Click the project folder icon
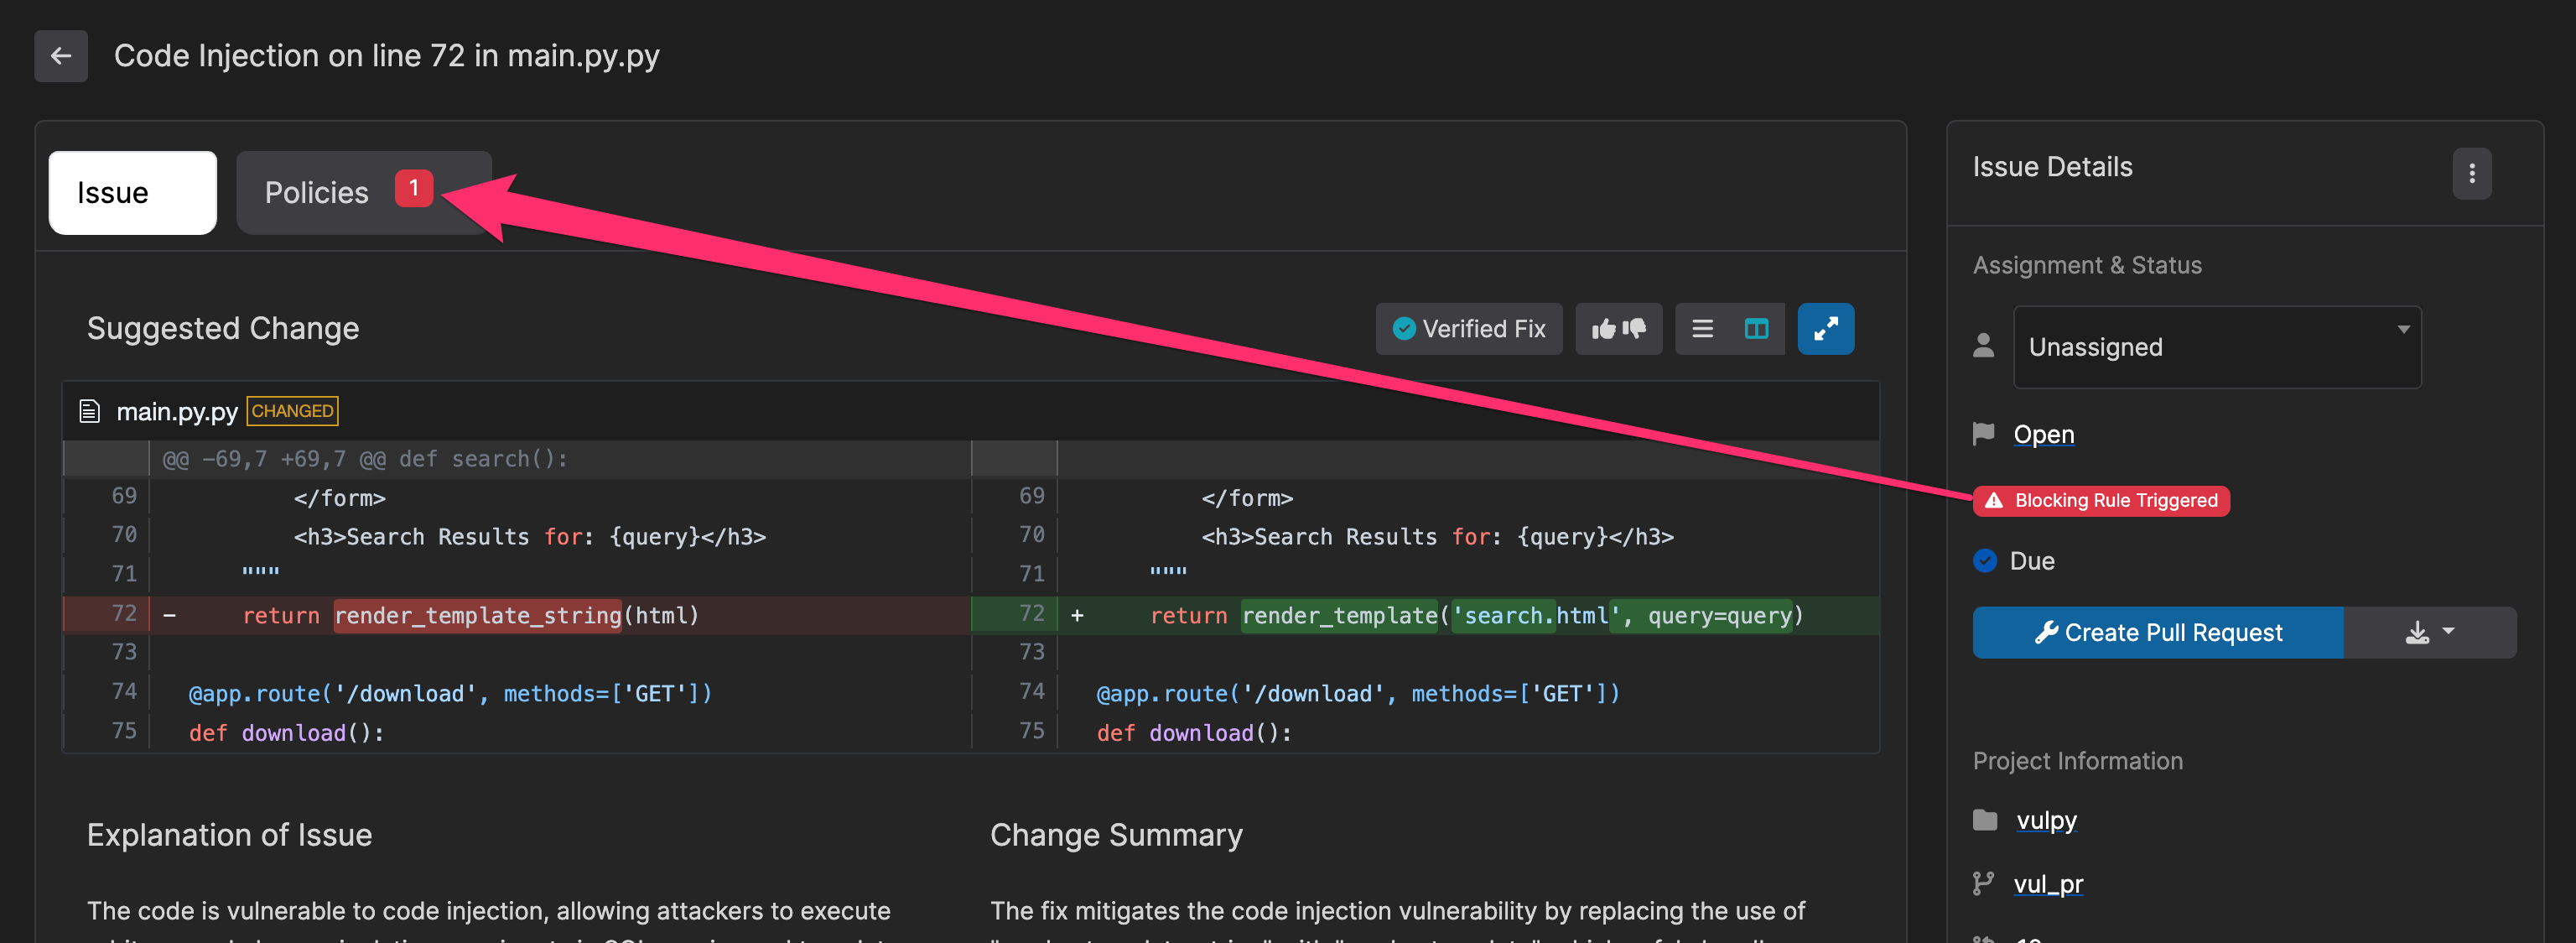 1984,821
